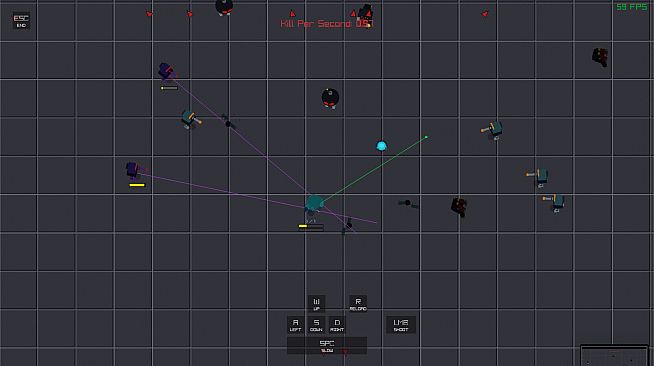Click the player's yellow ammo bar
The width and height of the screenshot is (654, 366).
(x=311, y=226)
